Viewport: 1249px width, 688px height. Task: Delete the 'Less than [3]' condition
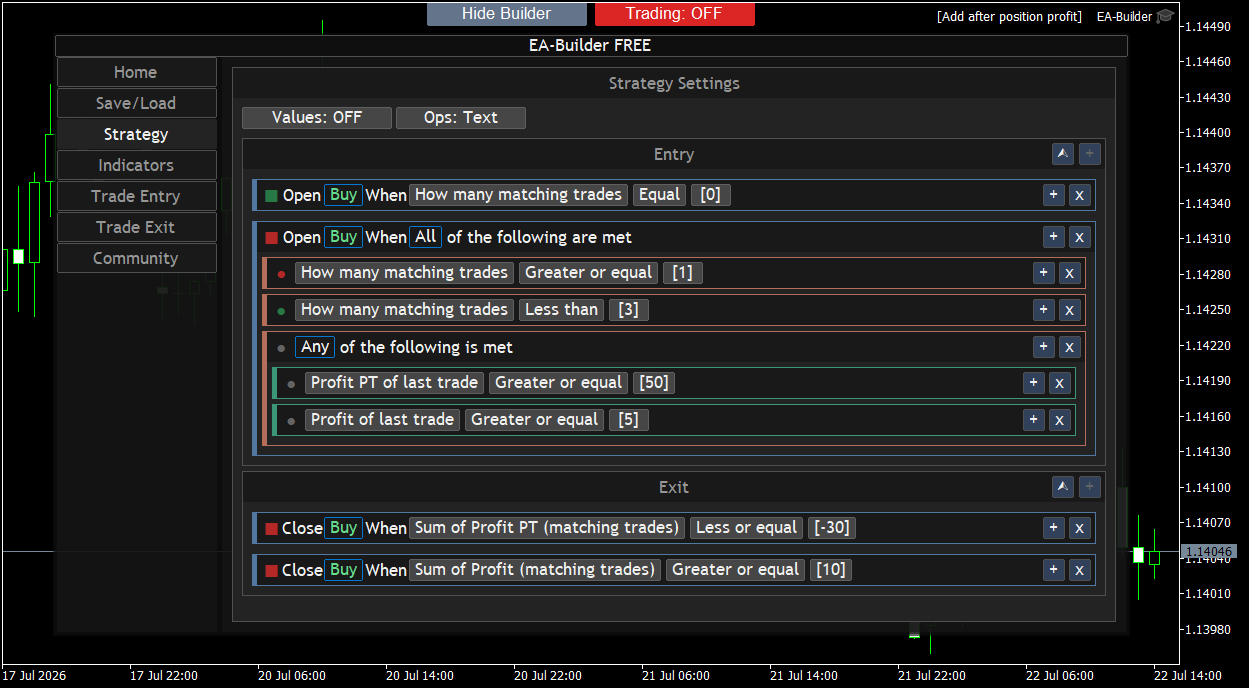pyautogui.click(x=1069, y=310)
